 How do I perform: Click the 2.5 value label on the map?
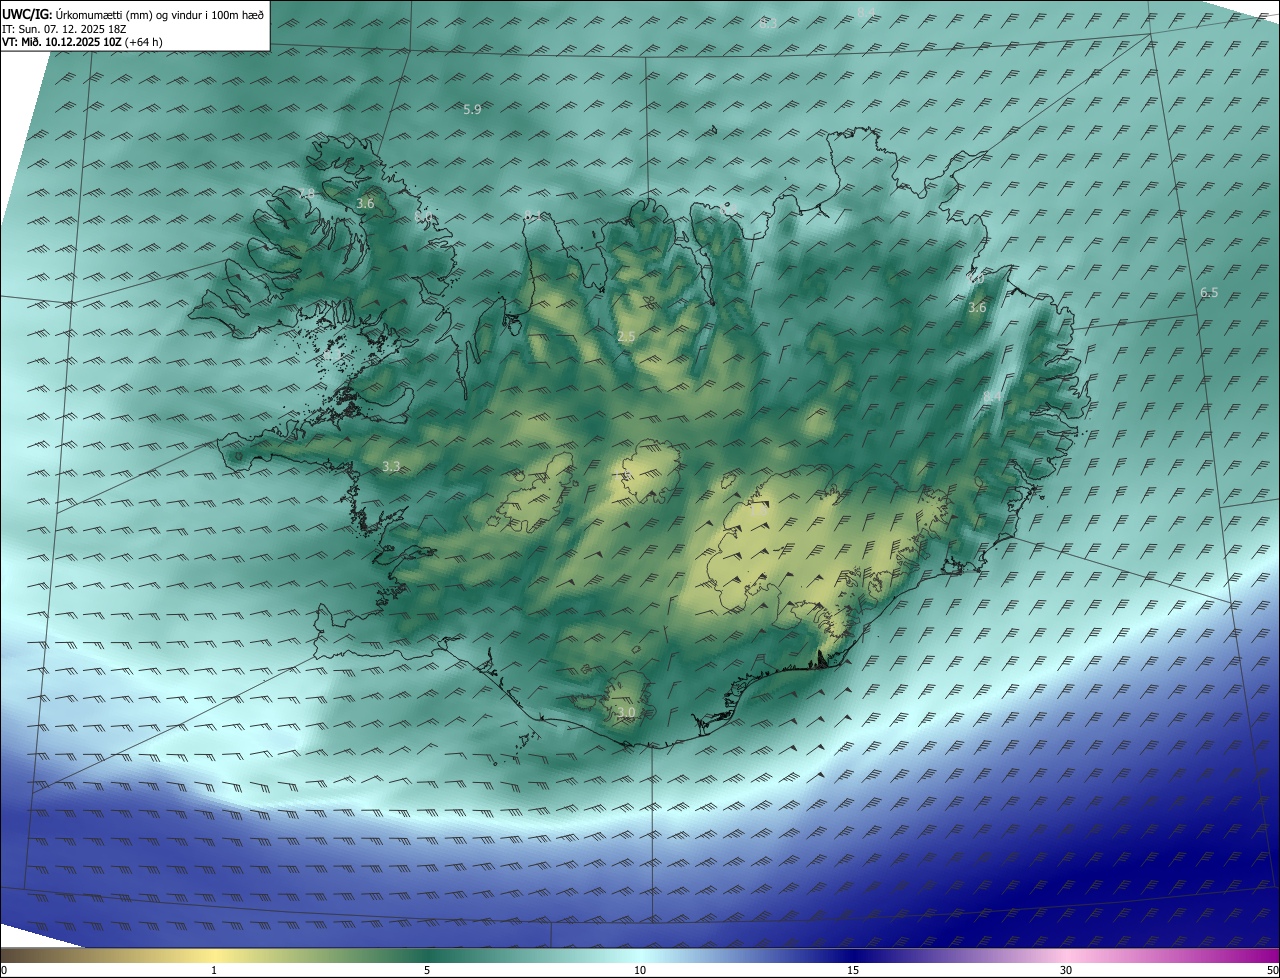coord(626,337)
